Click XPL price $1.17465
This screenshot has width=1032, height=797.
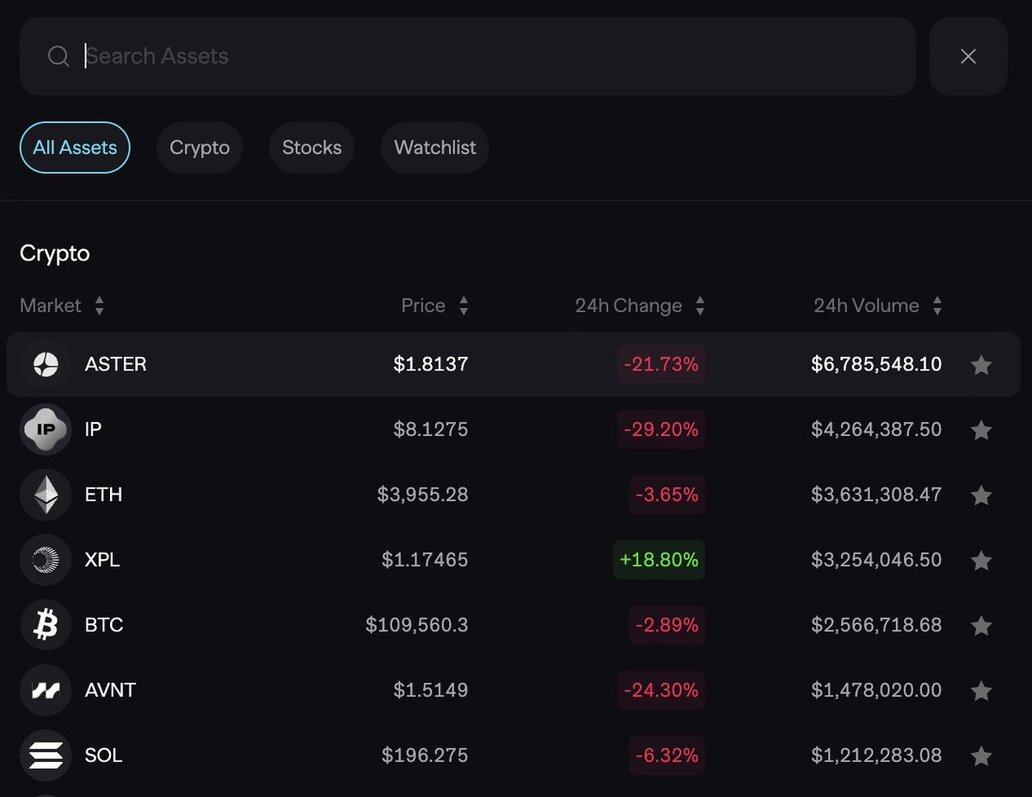click(425, 559)
